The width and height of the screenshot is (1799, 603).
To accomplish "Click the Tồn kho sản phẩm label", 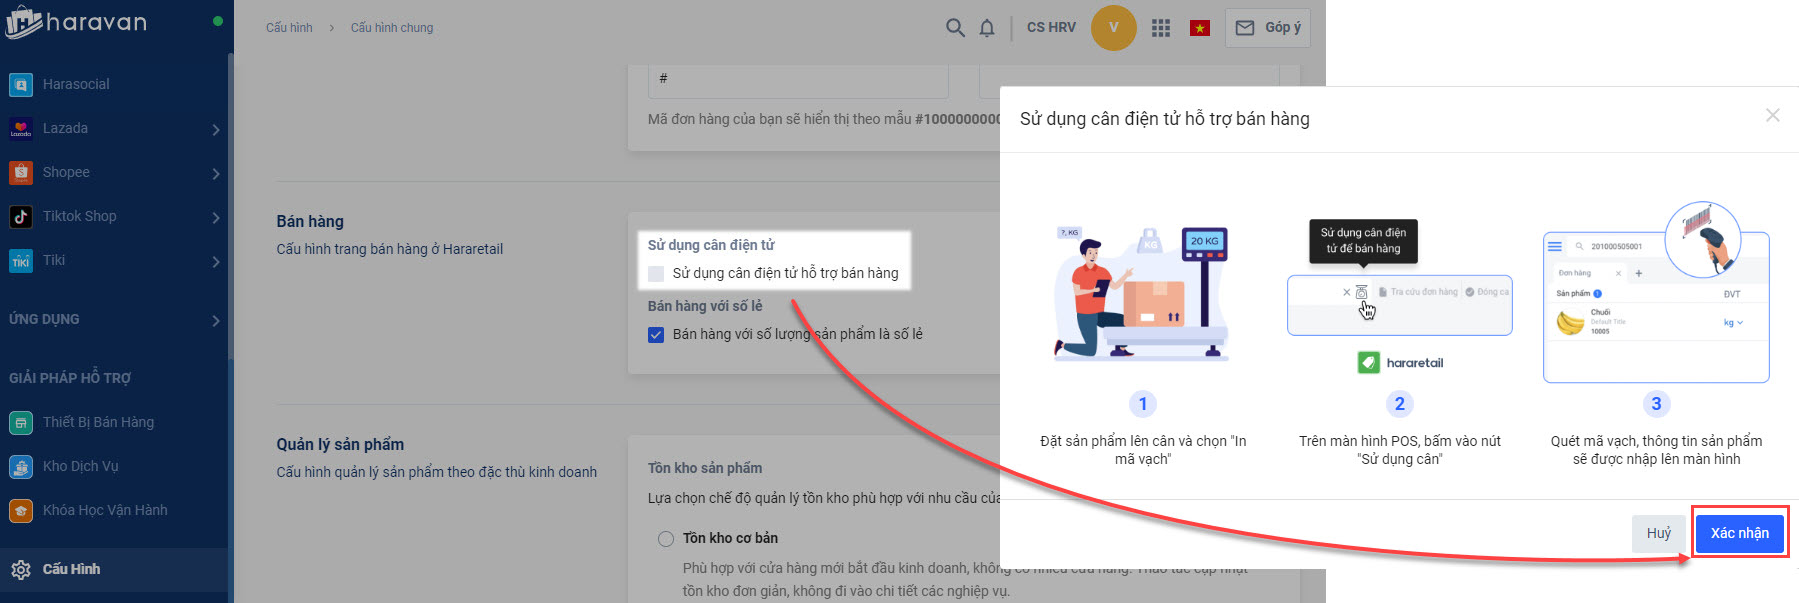I will [705, 468].
